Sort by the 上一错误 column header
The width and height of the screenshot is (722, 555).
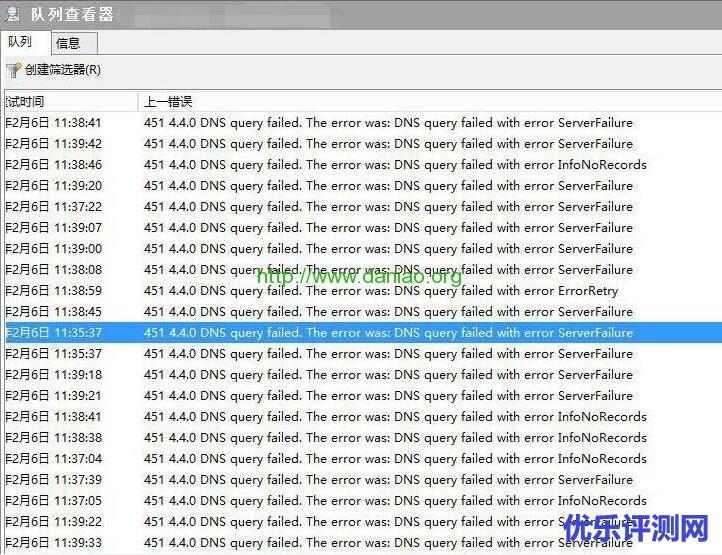click(x=168, y=102)
